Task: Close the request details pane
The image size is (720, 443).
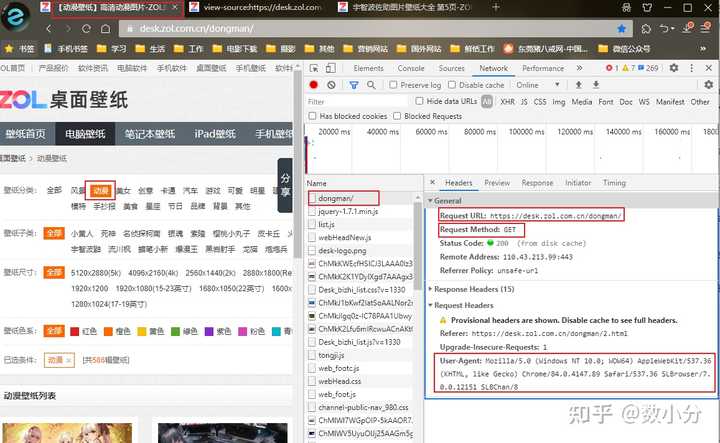Action: pos(432,182)
